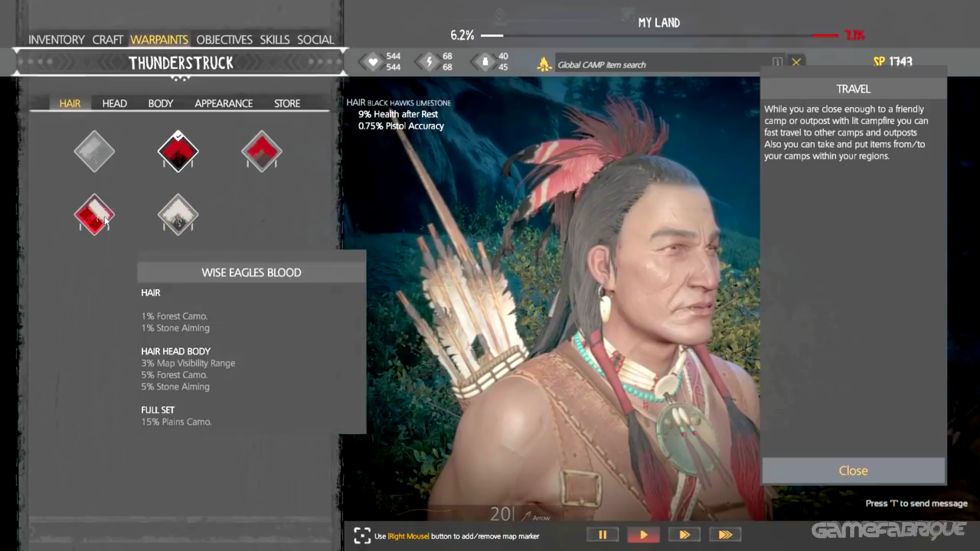This screenshot has height=551, width=980.
Task: Click the ammo bullet stat icon
Action: coord(484,61)
